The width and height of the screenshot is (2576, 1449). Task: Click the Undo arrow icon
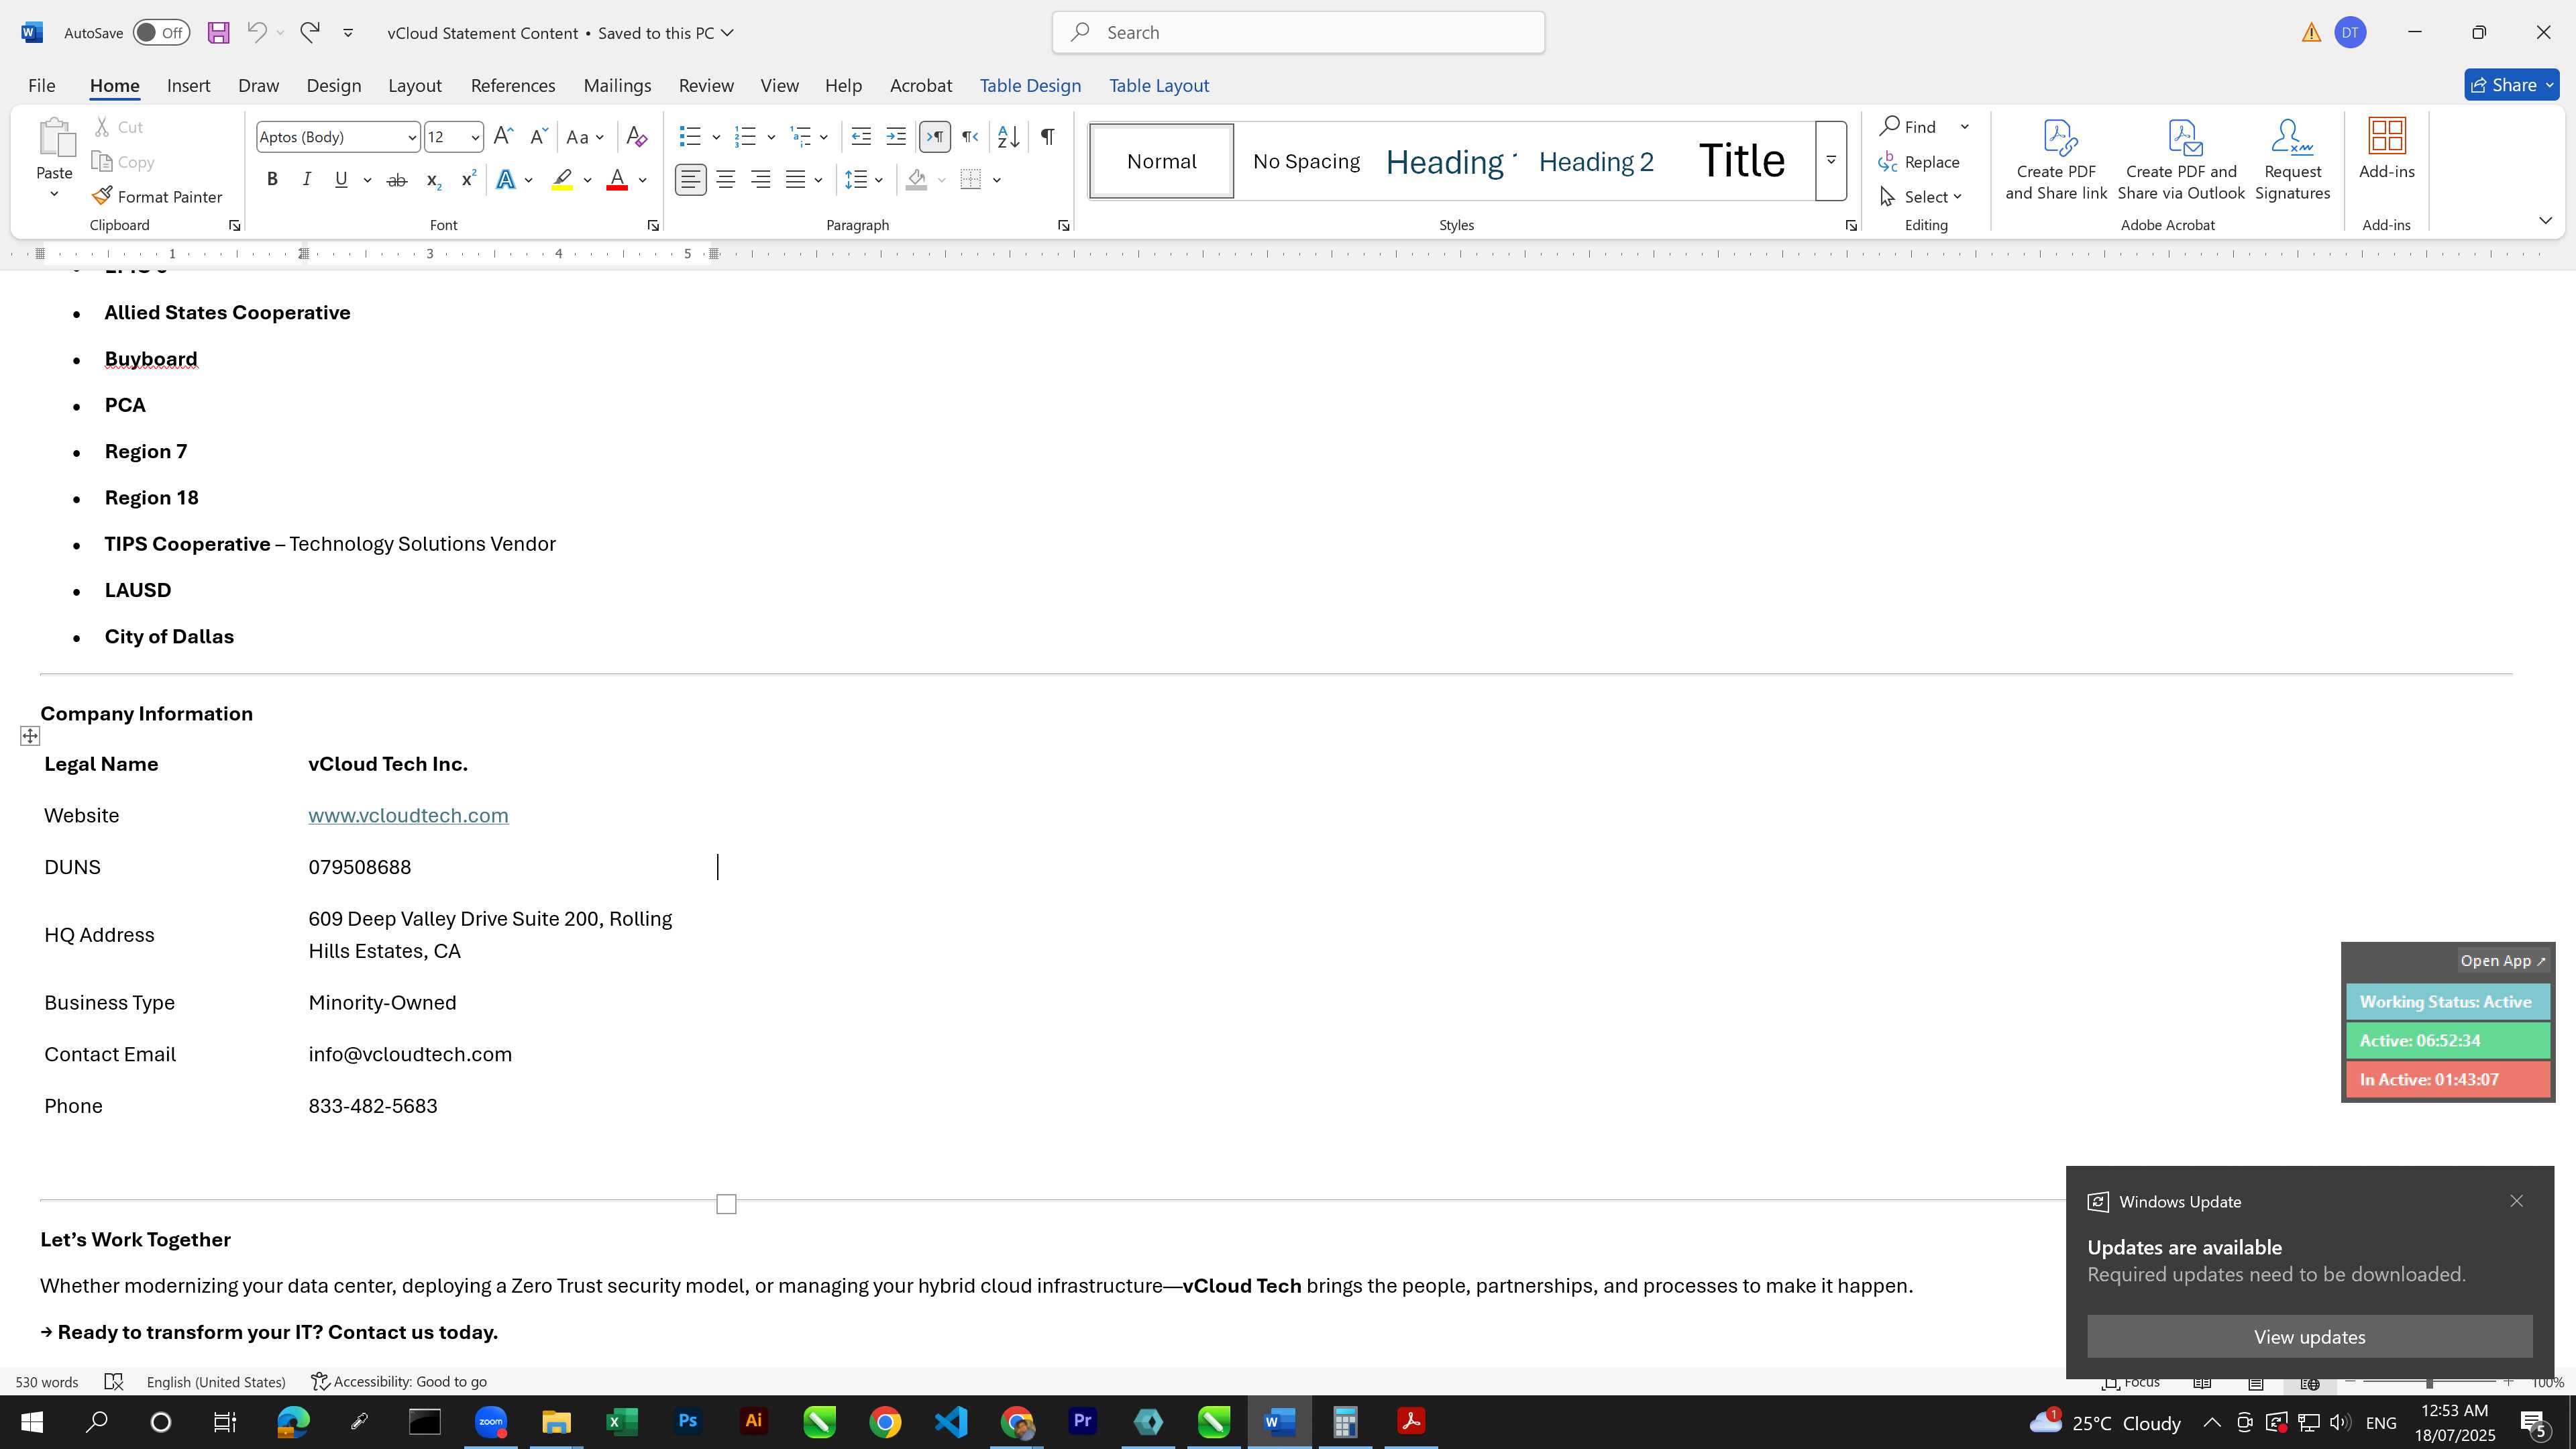click(256, 33)
